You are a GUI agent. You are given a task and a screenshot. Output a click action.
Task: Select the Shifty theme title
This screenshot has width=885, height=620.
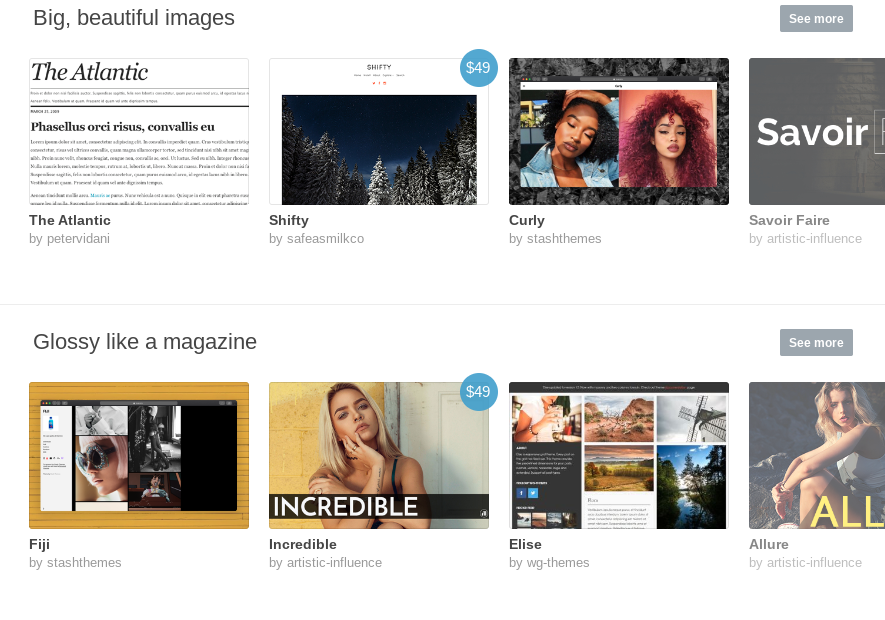289,220
